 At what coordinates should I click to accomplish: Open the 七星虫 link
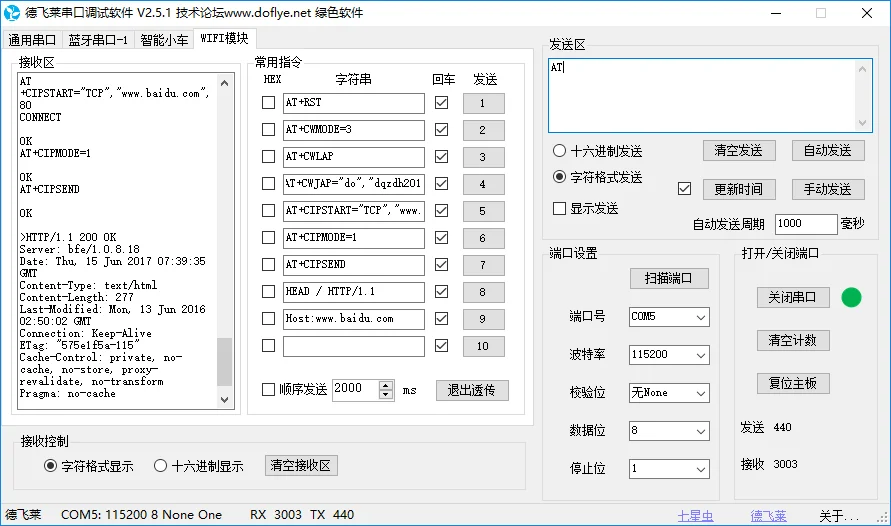(x=695, y=516)
